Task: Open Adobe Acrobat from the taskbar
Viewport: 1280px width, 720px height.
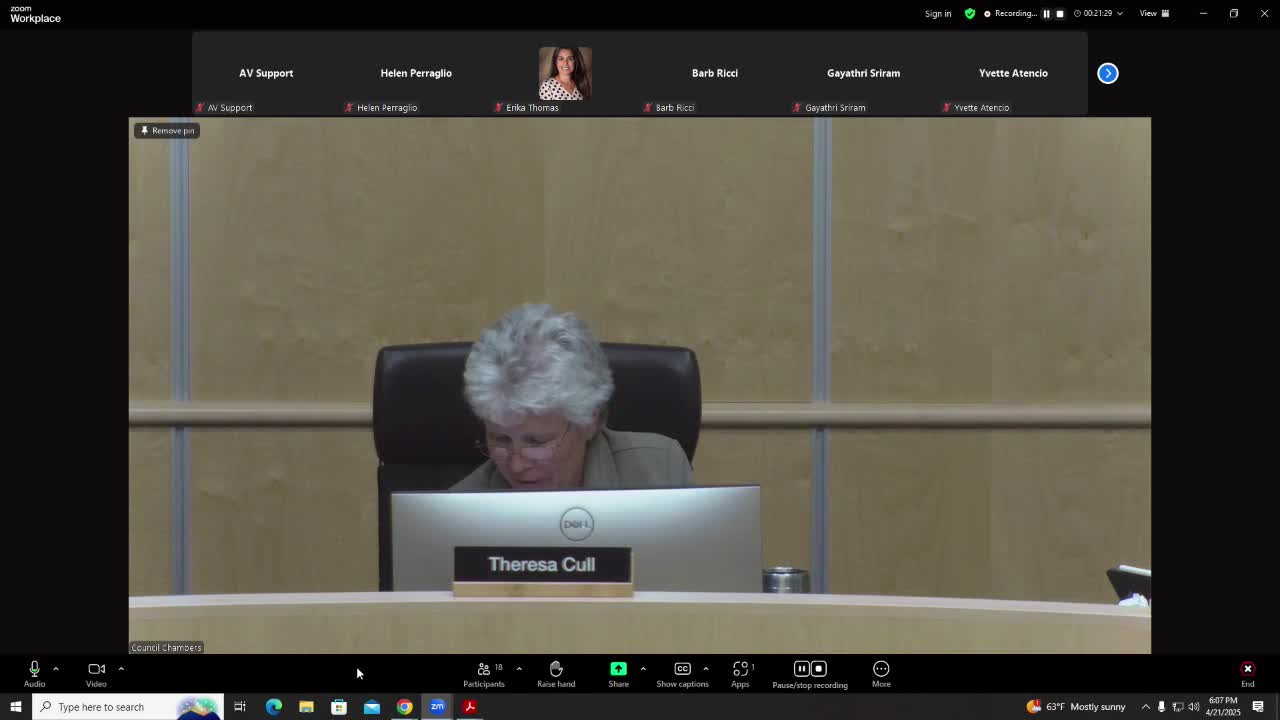Action: click(470, 707)
